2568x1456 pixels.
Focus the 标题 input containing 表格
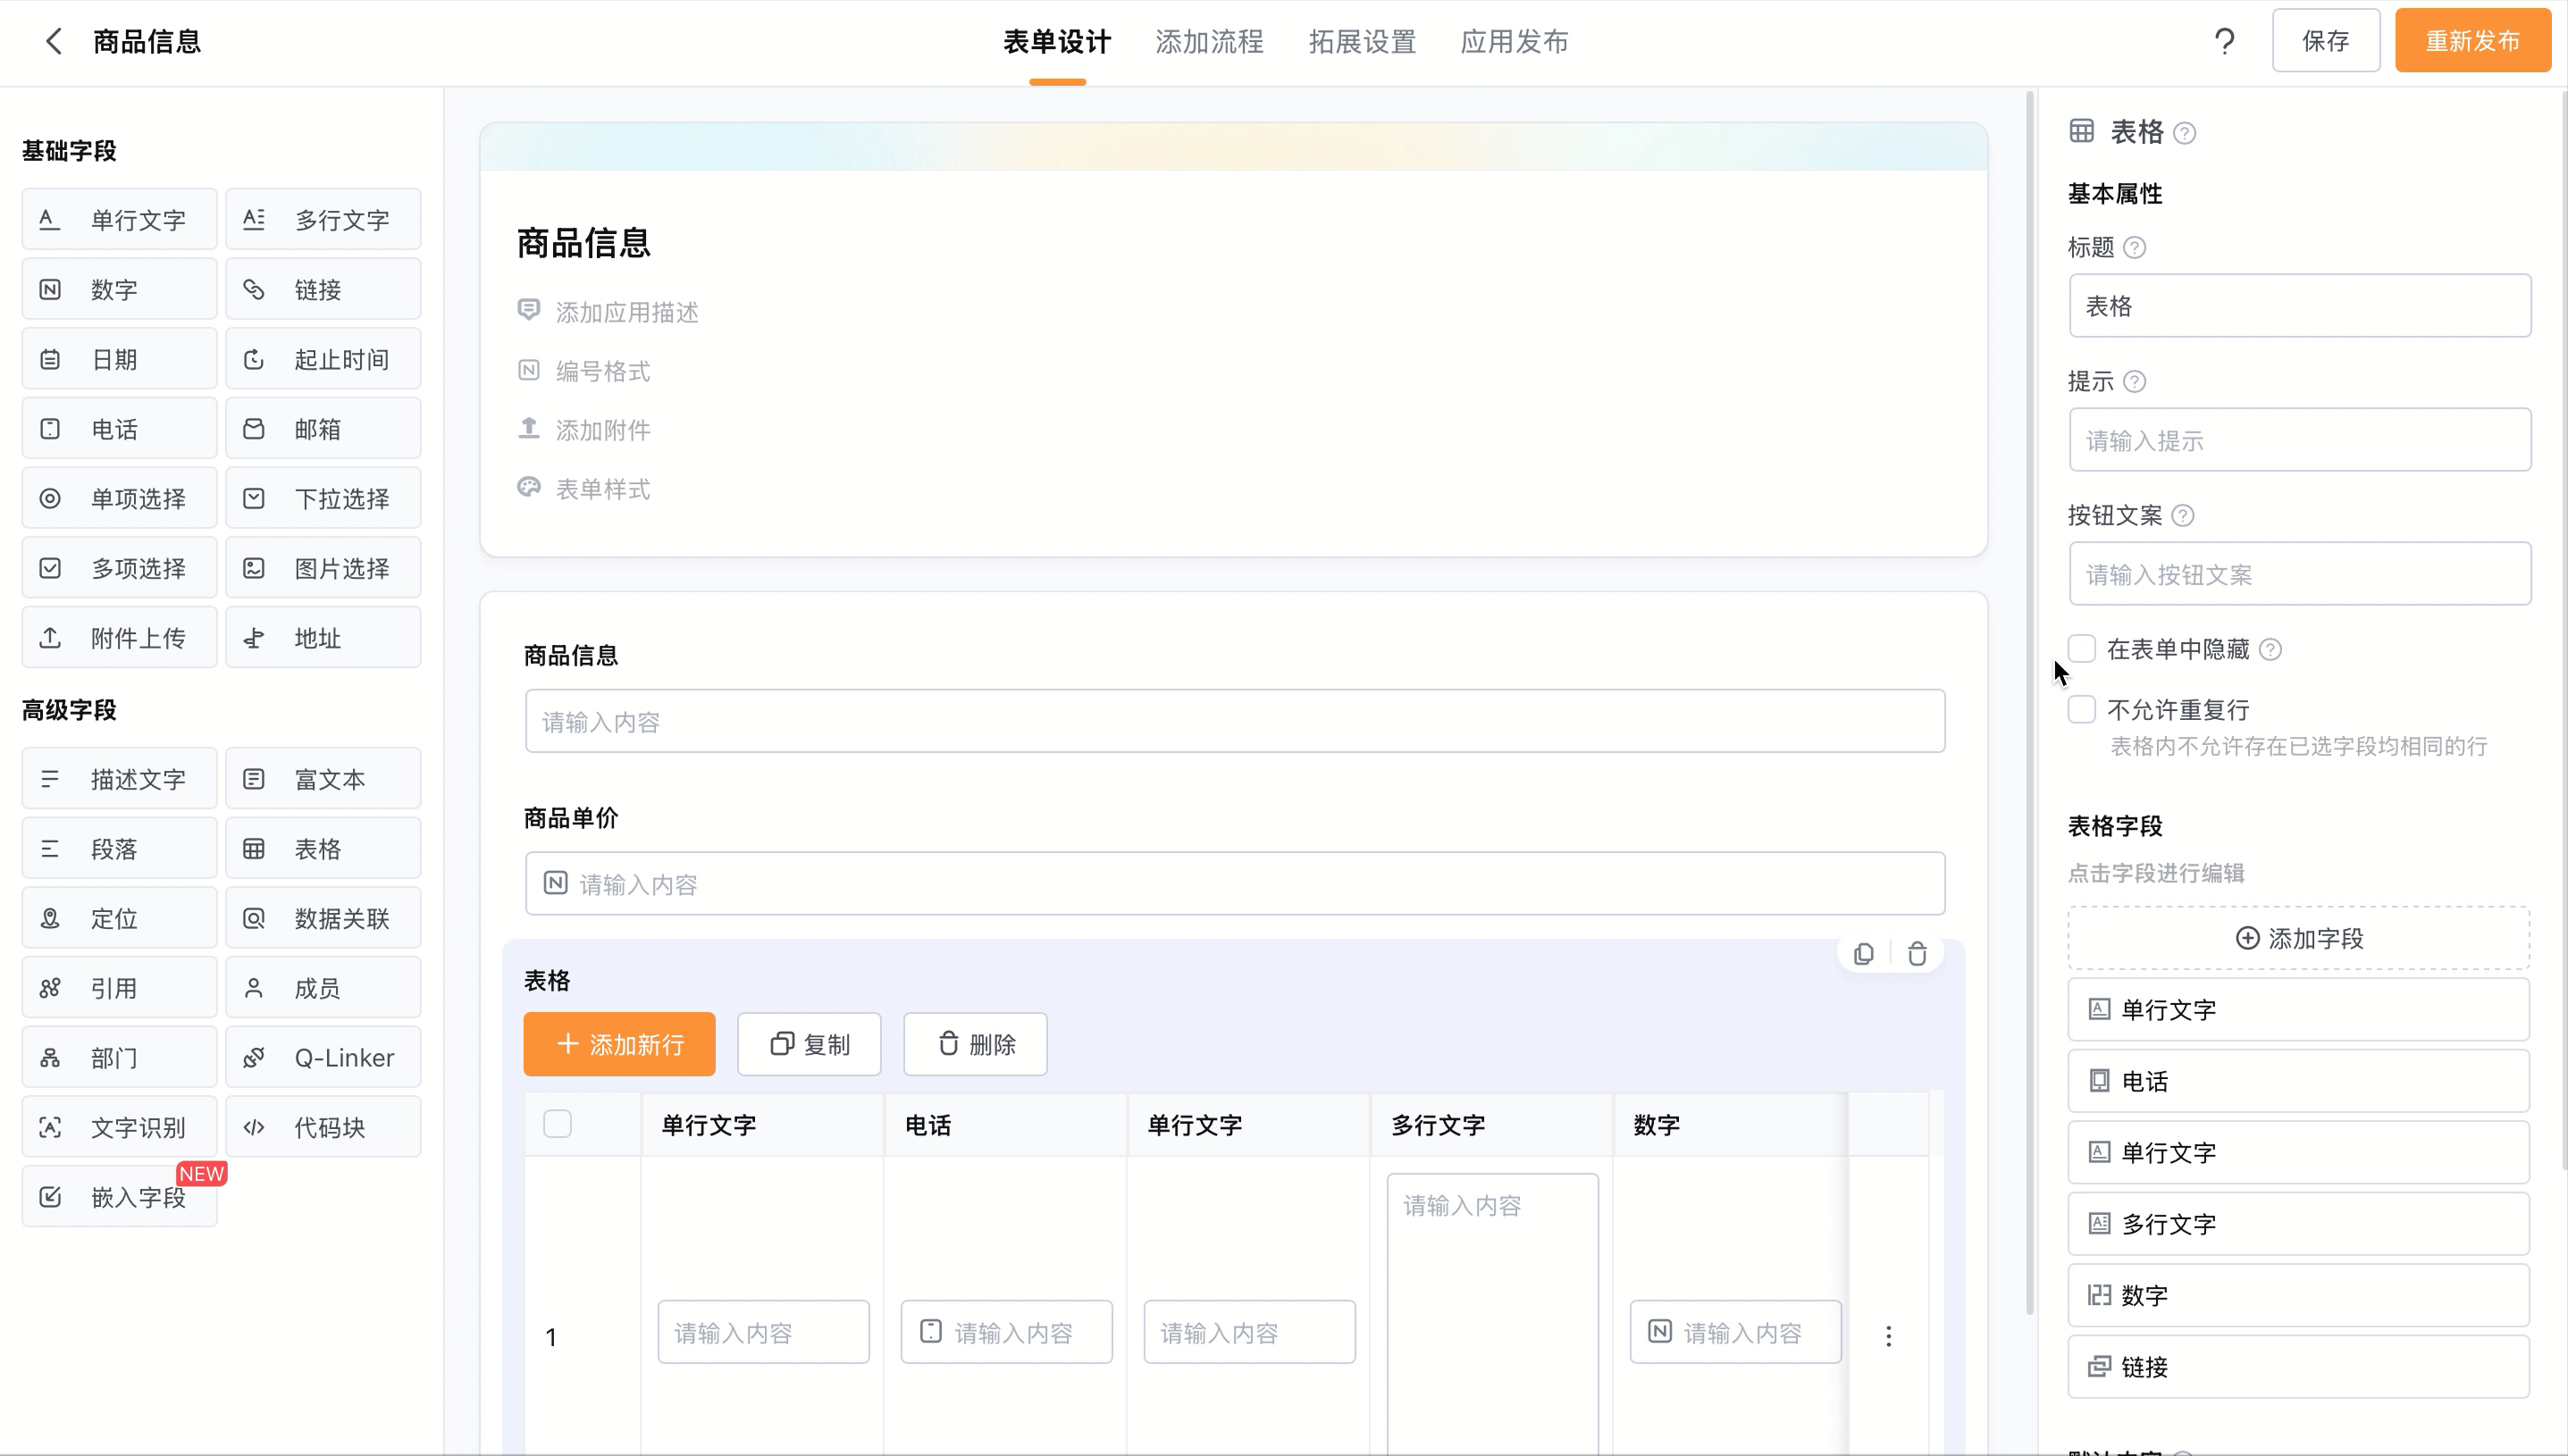2300,305
